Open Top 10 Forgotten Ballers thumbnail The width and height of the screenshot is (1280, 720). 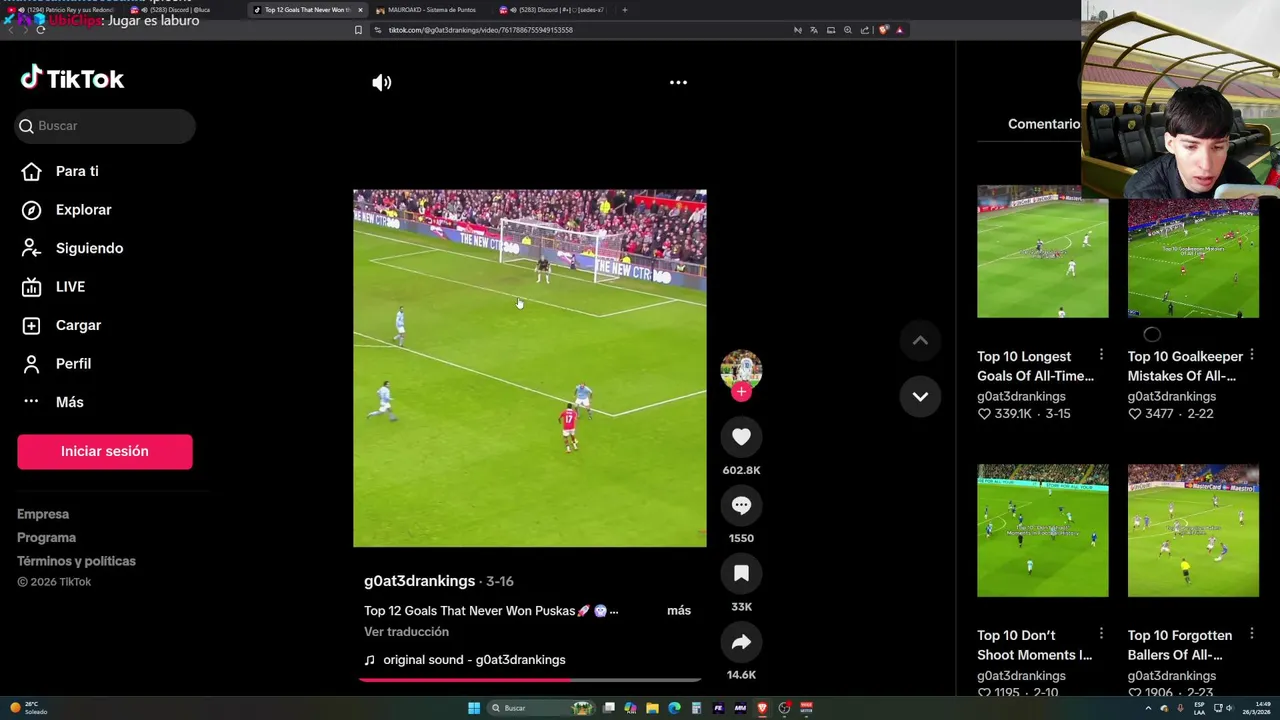coord(1193,531)
